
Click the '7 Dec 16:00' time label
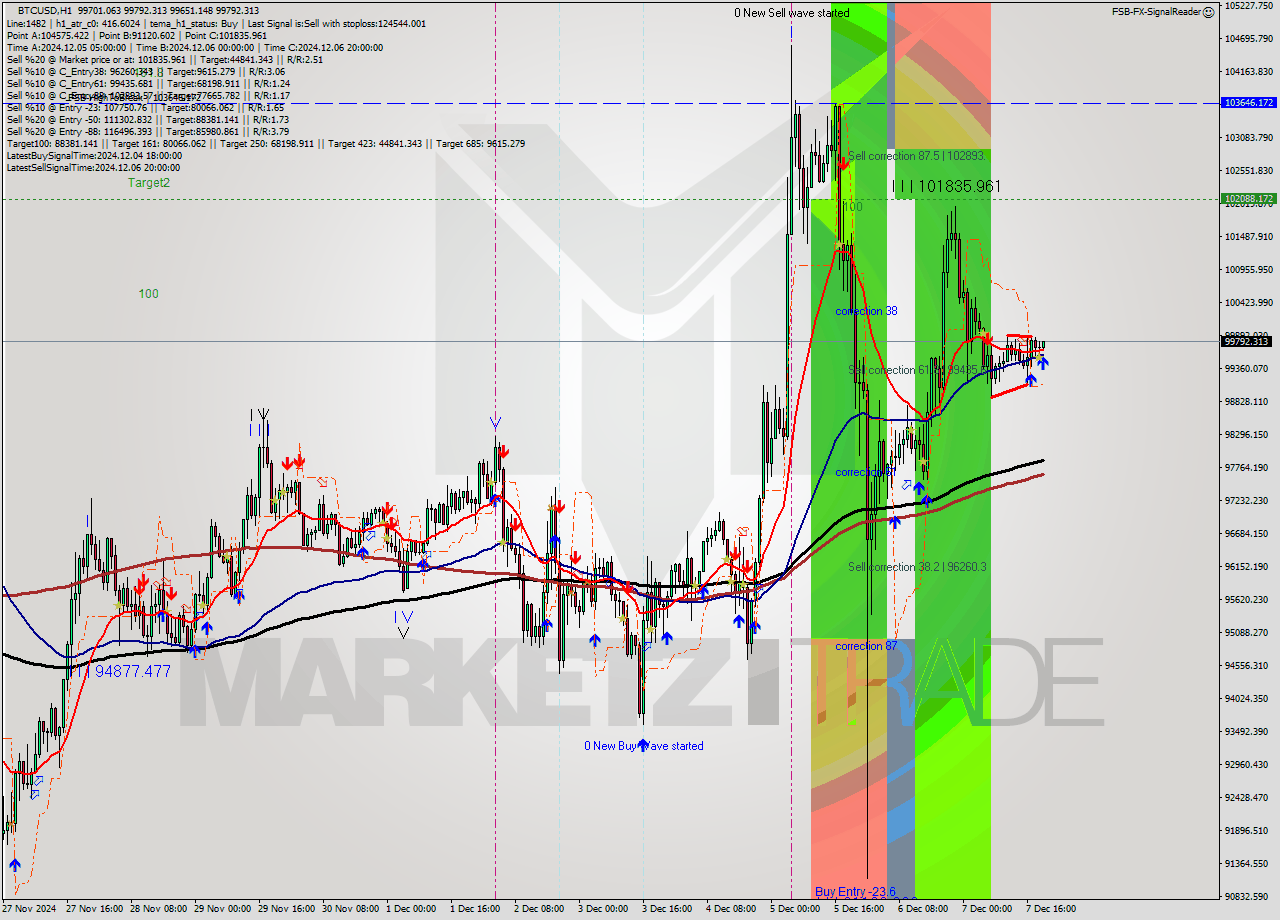pyautogui.click(x=1050, y=909)
